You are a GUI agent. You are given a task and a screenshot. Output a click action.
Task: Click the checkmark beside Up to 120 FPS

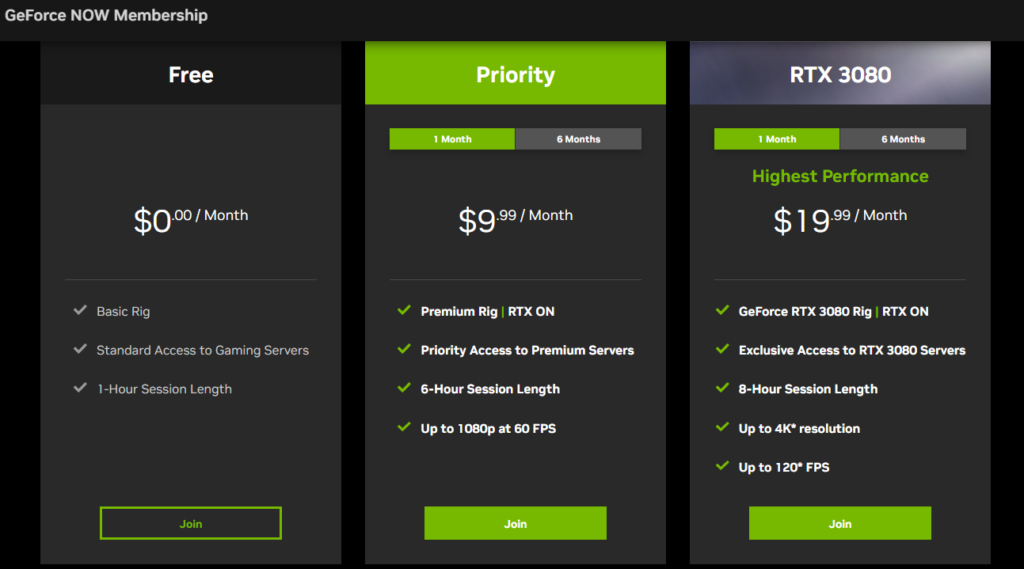(x=722, y=466)
